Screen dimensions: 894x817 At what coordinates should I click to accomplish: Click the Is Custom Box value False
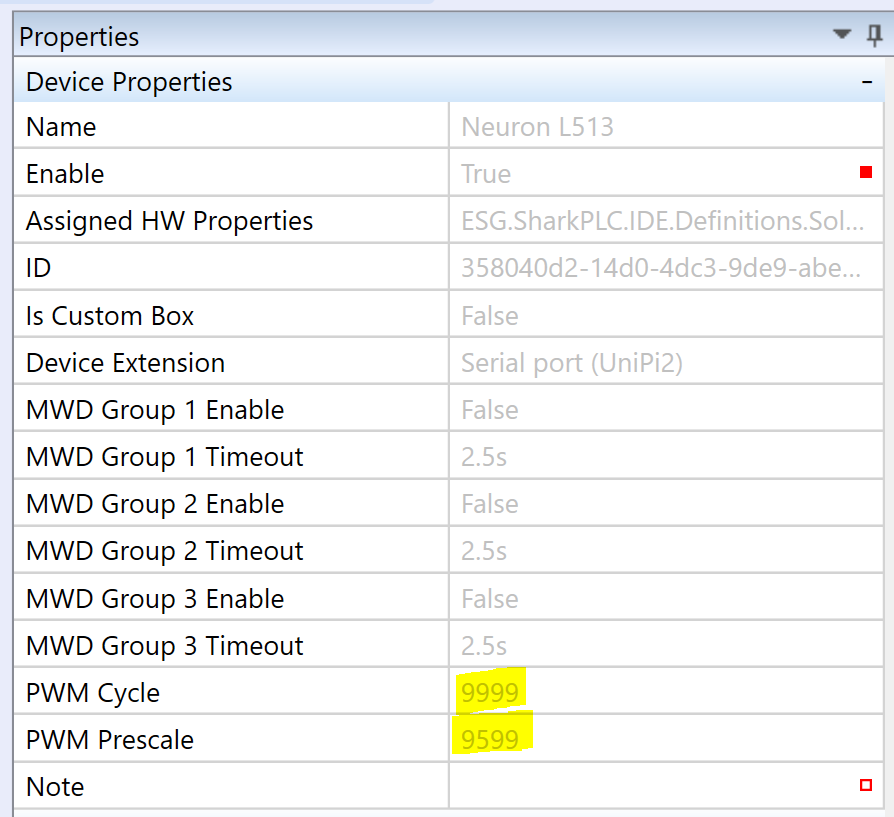(490, 316)
